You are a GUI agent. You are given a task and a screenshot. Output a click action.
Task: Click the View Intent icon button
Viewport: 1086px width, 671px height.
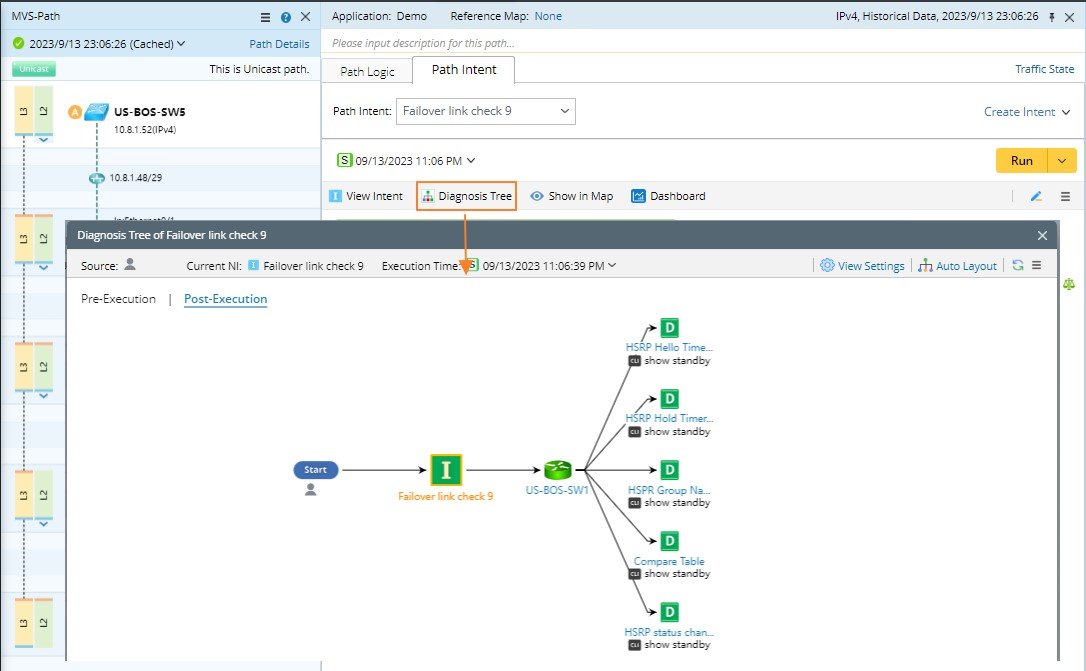tap(336, 196)
